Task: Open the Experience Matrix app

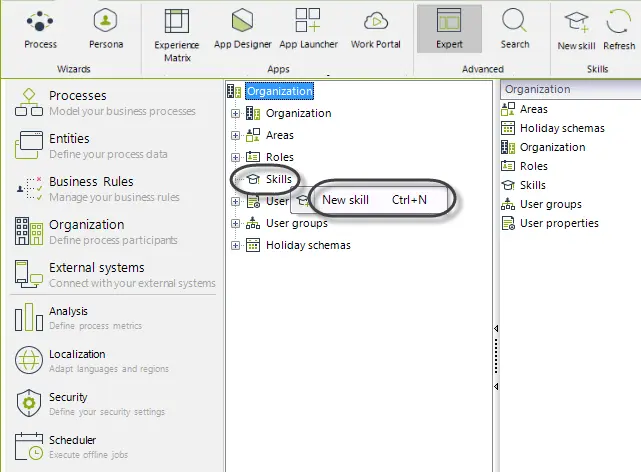Action: click(177, 35)
